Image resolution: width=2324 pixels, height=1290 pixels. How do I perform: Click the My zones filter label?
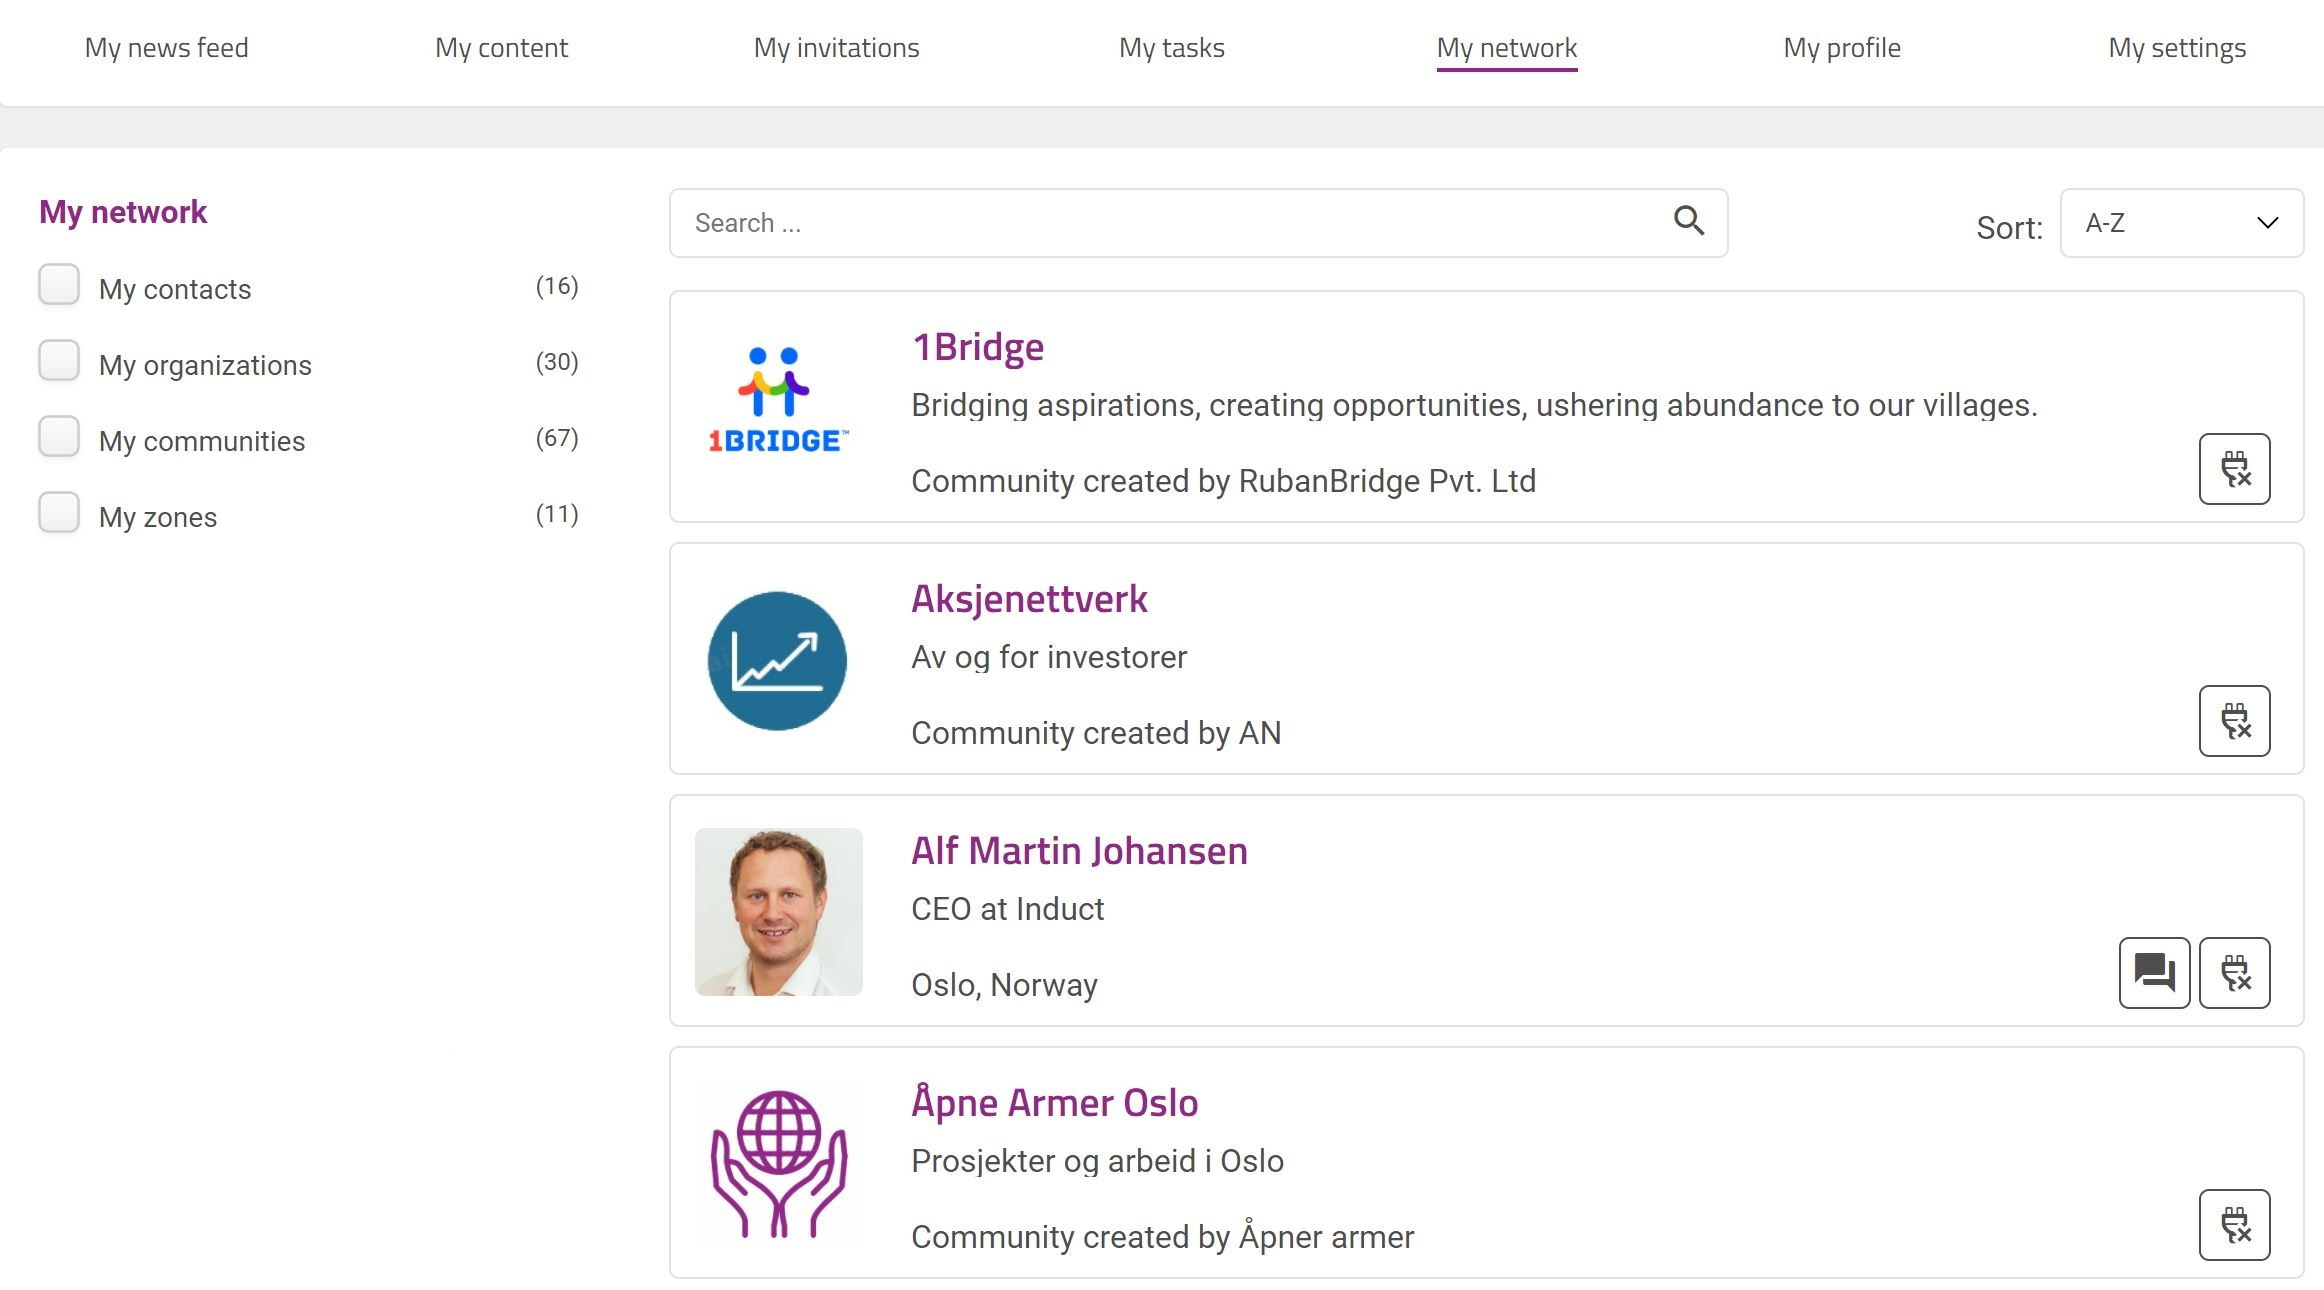pos(158,517)
